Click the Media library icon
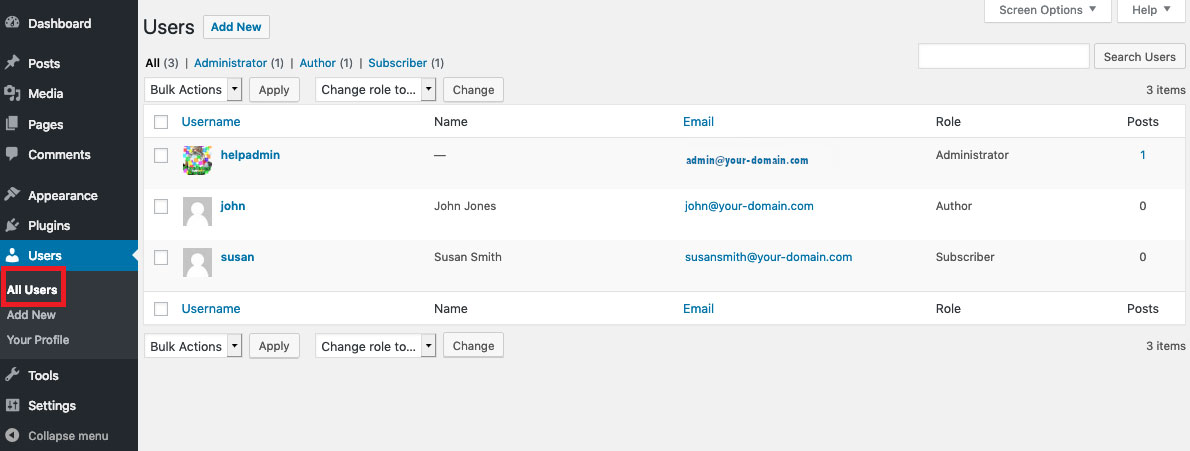Image resolution: width=1190 pixels, height=451 pixels. tap(11, 93)
